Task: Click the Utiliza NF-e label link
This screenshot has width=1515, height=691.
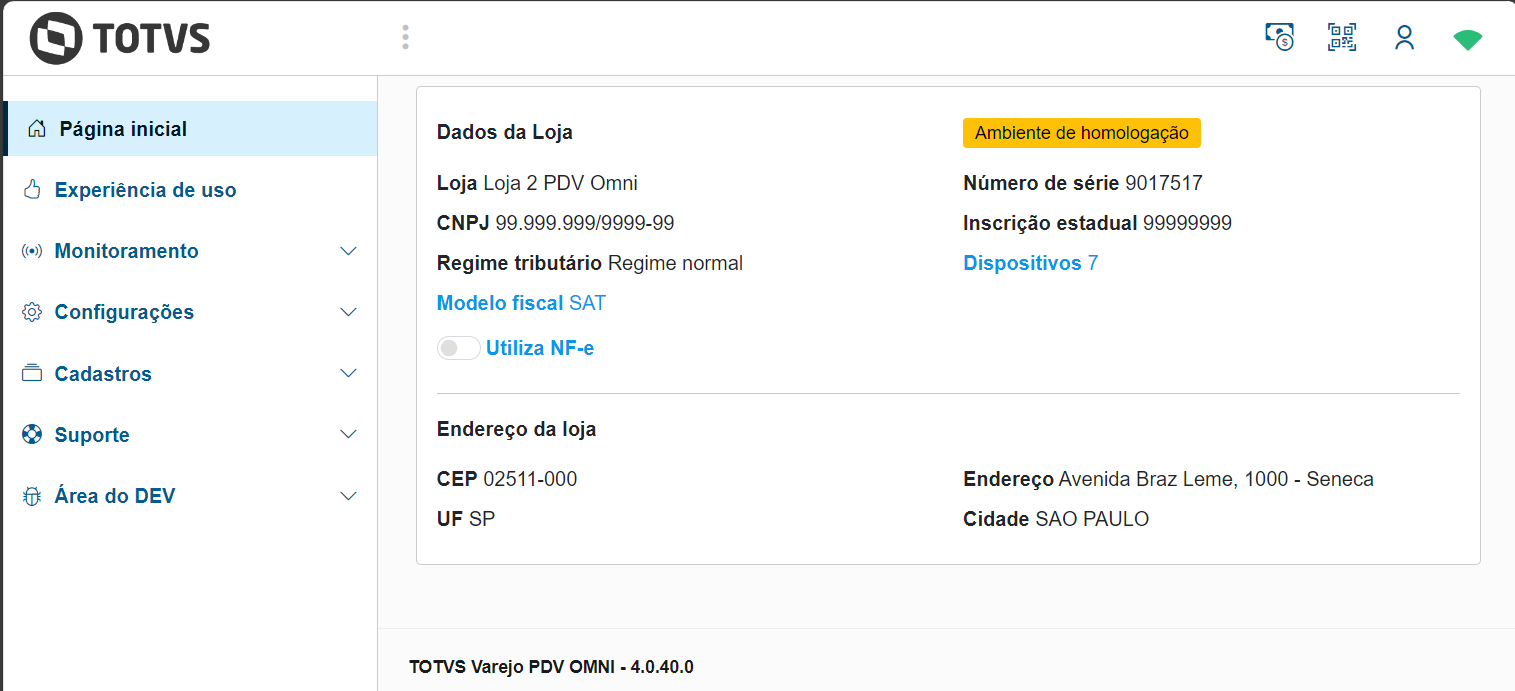Action: click(x=540, y=348)
